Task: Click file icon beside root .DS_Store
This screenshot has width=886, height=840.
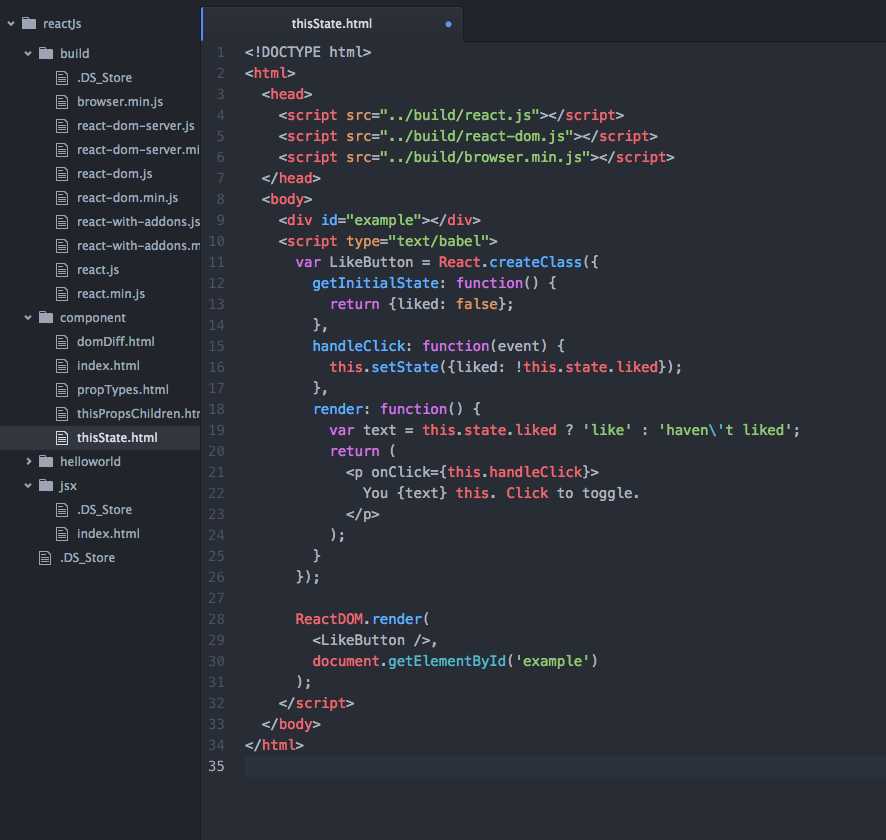Action: tap(45, 558)
